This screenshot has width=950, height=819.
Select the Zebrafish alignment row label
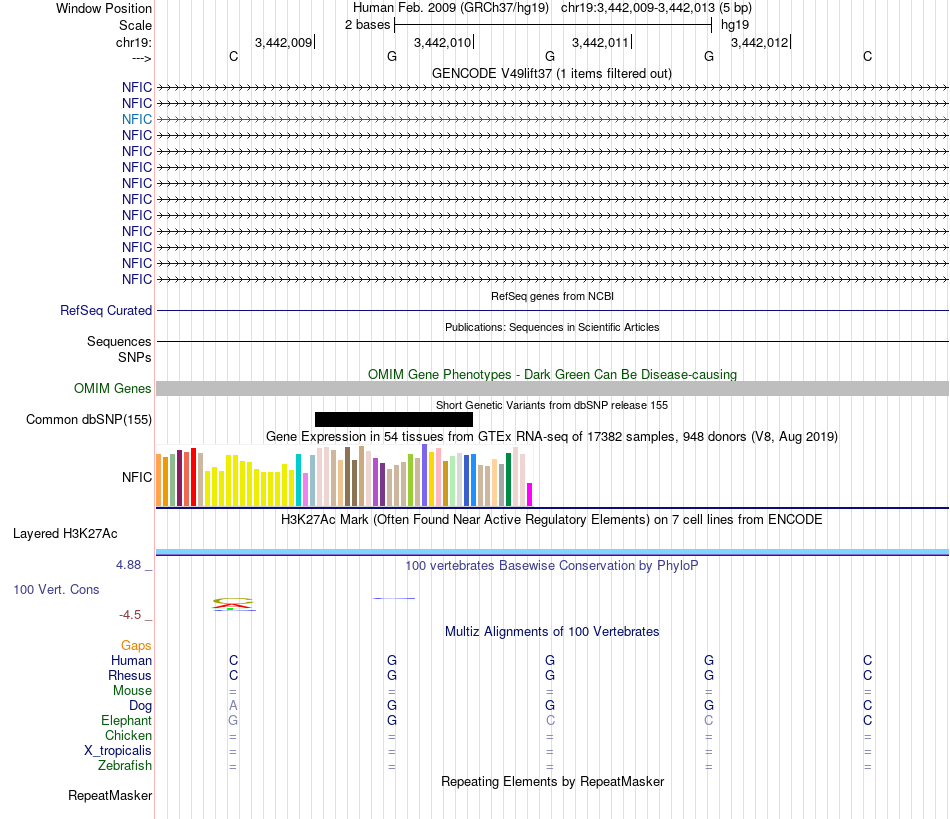(x=125, y=765)
